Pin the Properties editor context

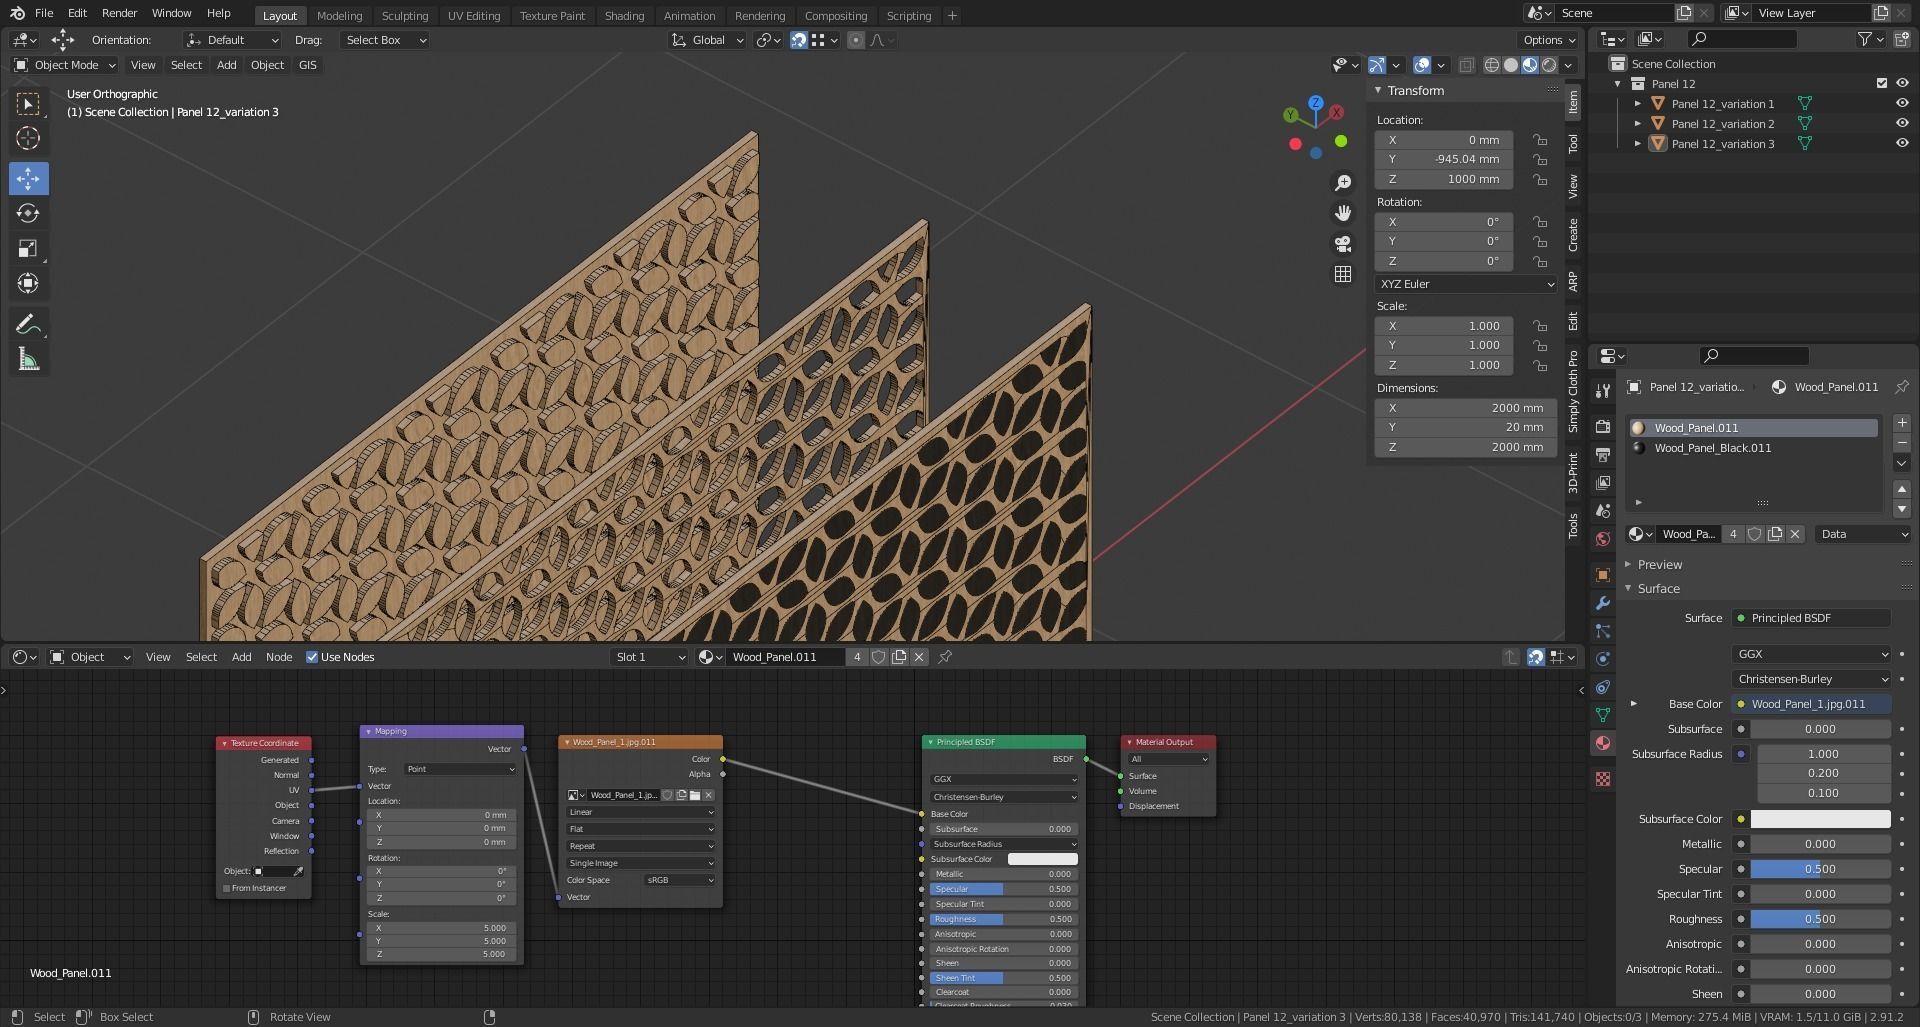[x=1901, y=387]
